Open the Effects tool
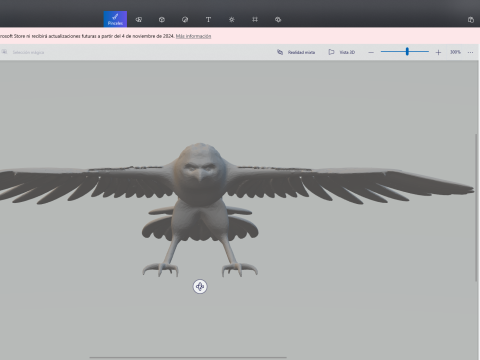The image size is (480, 360). pos(232,20)
